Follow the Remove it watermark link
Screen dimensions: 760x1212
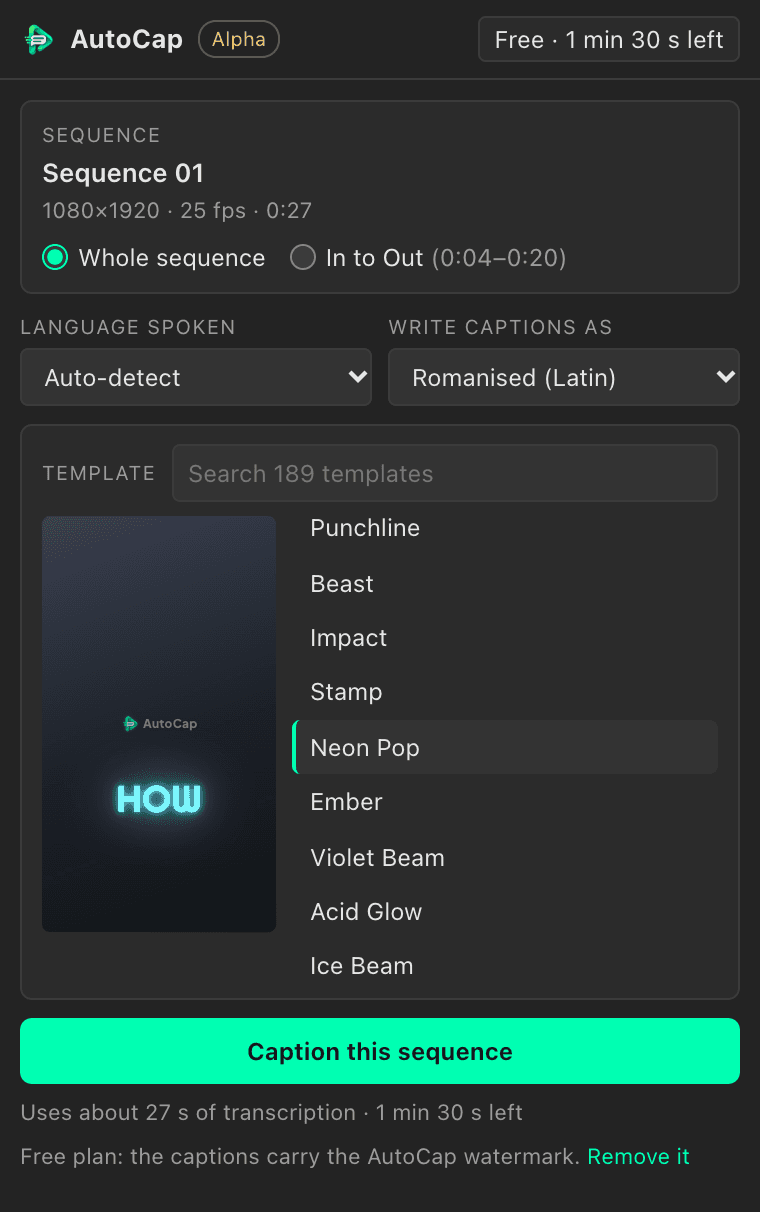click(x=639, y=1157)
